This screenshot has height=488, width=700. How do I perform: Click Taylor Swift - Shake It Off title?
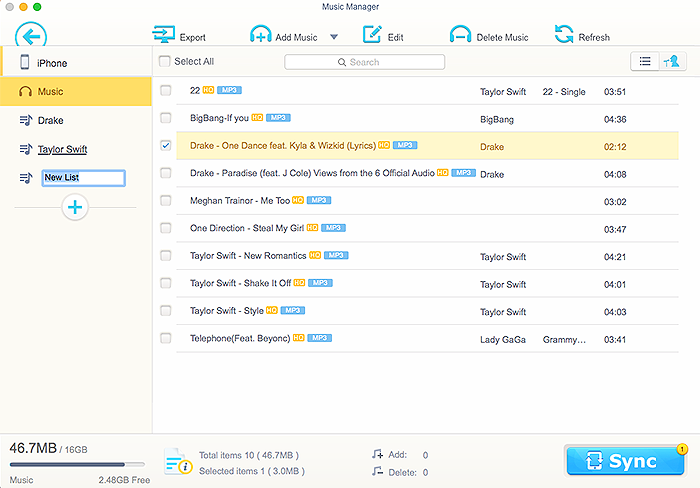pos(240,283)
